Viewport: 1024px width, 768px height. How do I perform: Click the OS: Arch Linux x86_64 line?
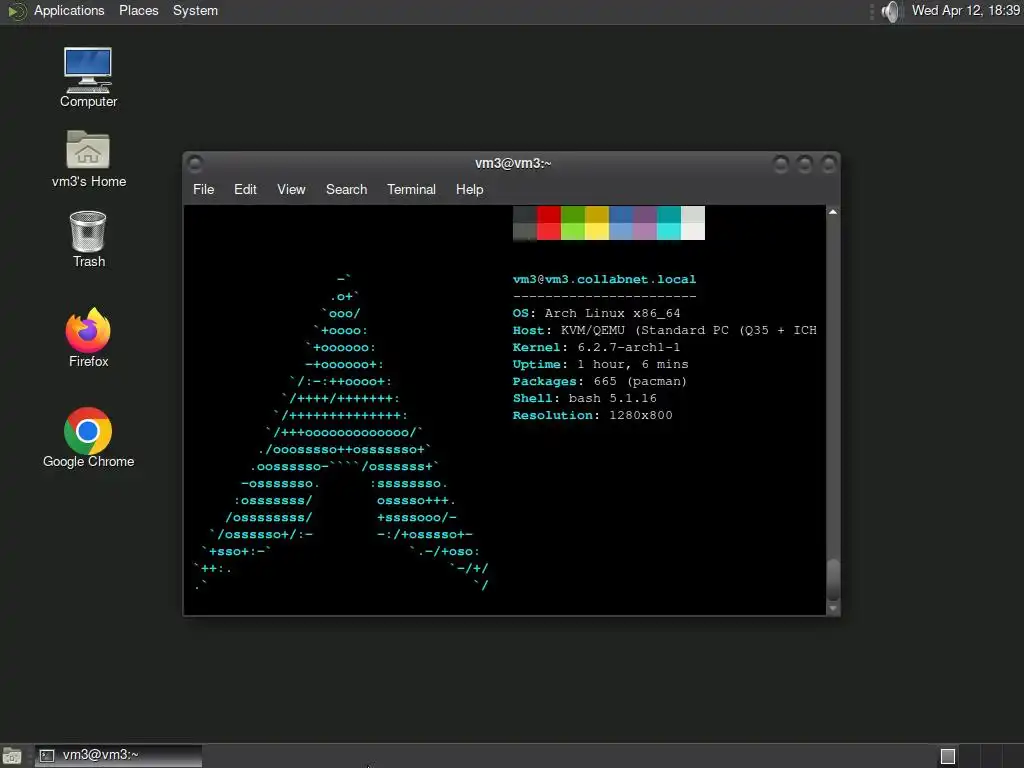coord(596,313)
